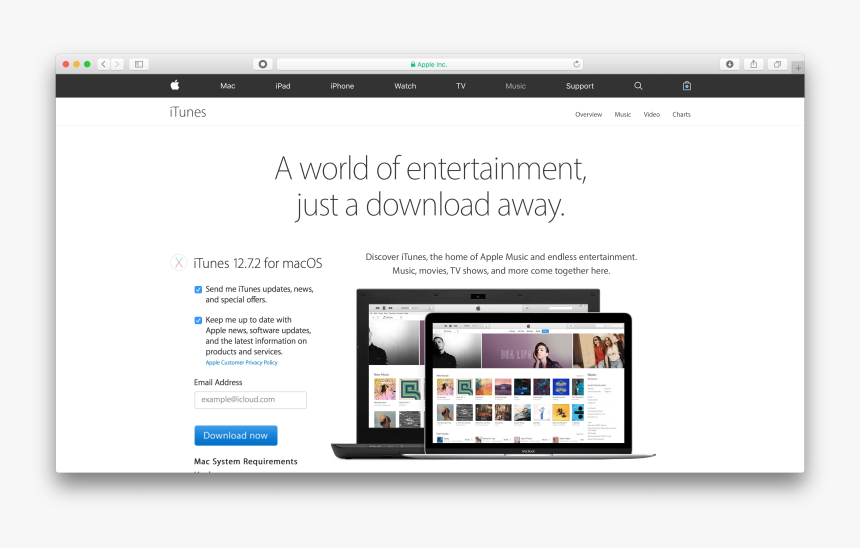Click the iTunes 12.7.2 for macOS heading
The width and height of the screenshot is (860, 548).
pos(258,263)
